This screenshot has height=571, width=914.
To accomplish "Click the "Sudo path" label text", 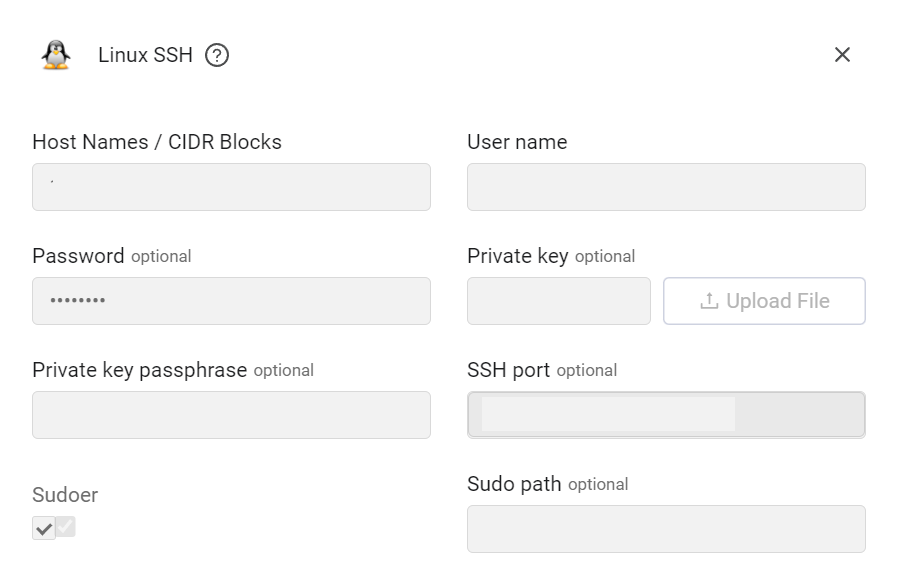I will point(514,484).
